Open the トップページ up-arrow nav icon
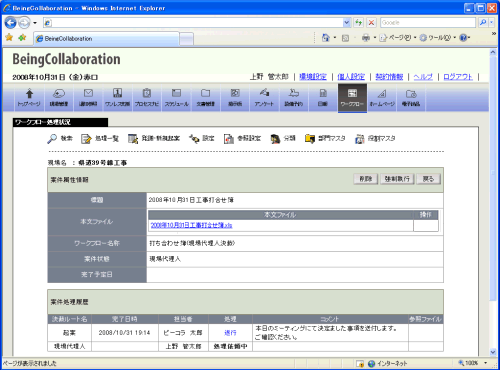This screenshot has height=370, width=500. pos(29,97)
